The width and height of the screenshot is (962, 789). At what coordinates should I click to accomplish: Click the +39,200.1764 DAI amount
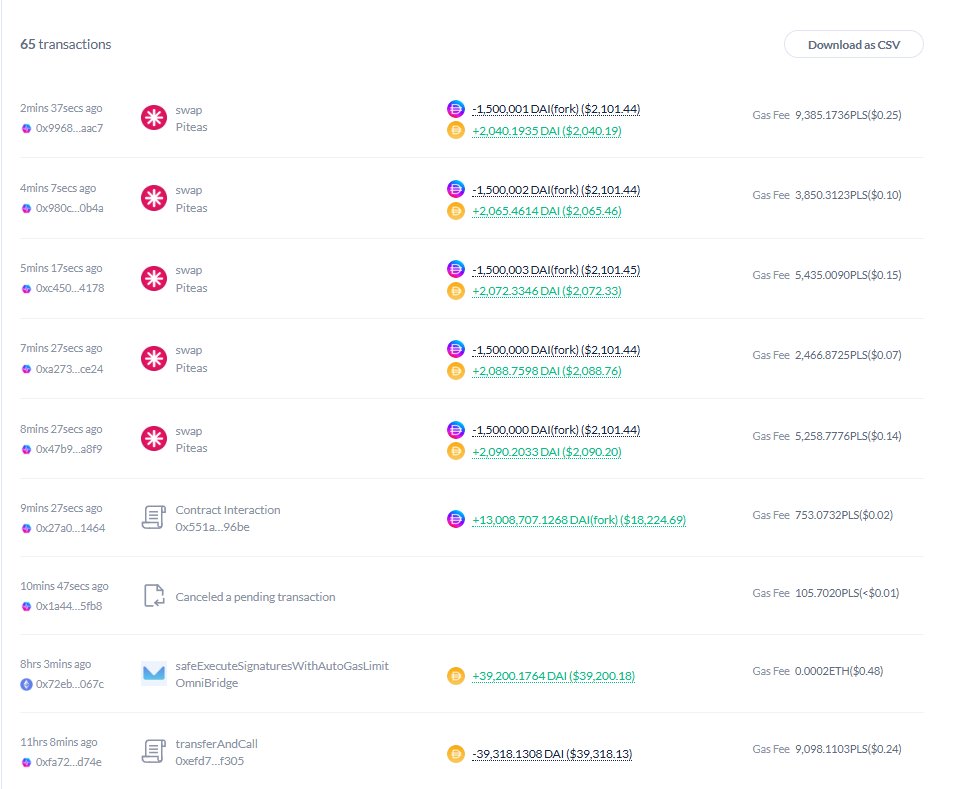point(553,676)
